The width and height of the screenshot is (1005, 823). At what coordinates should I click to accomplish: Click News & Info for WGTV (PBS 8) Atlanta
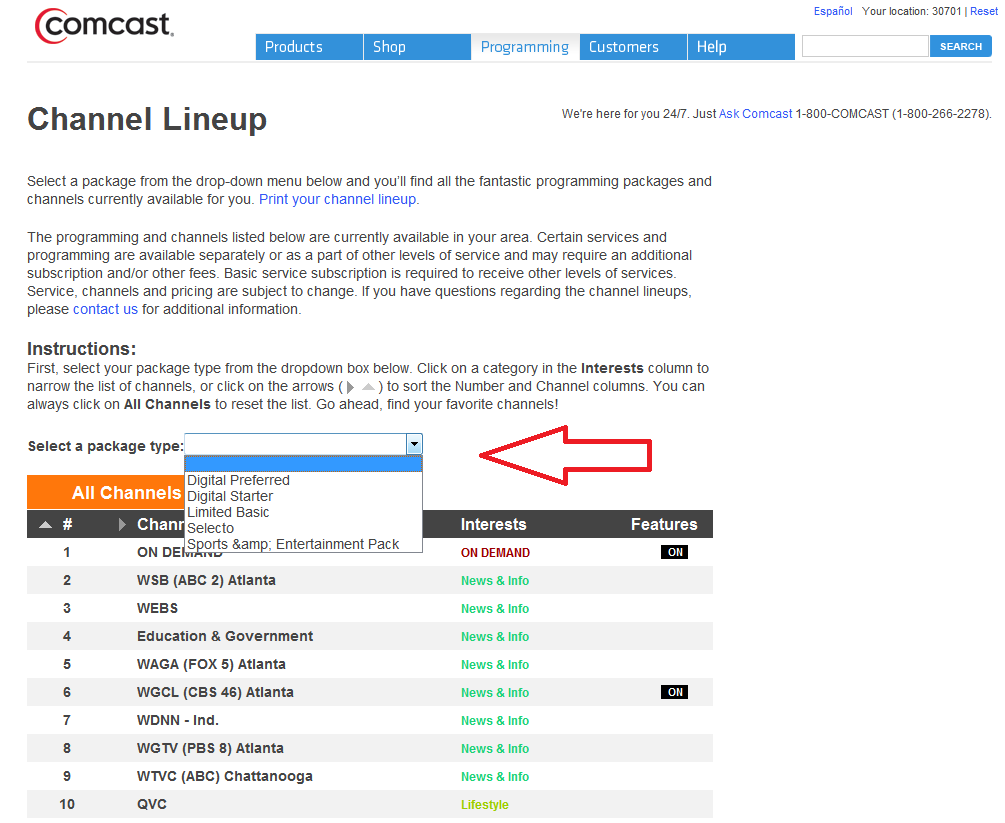pyautogui.click(x=495, y=749)
